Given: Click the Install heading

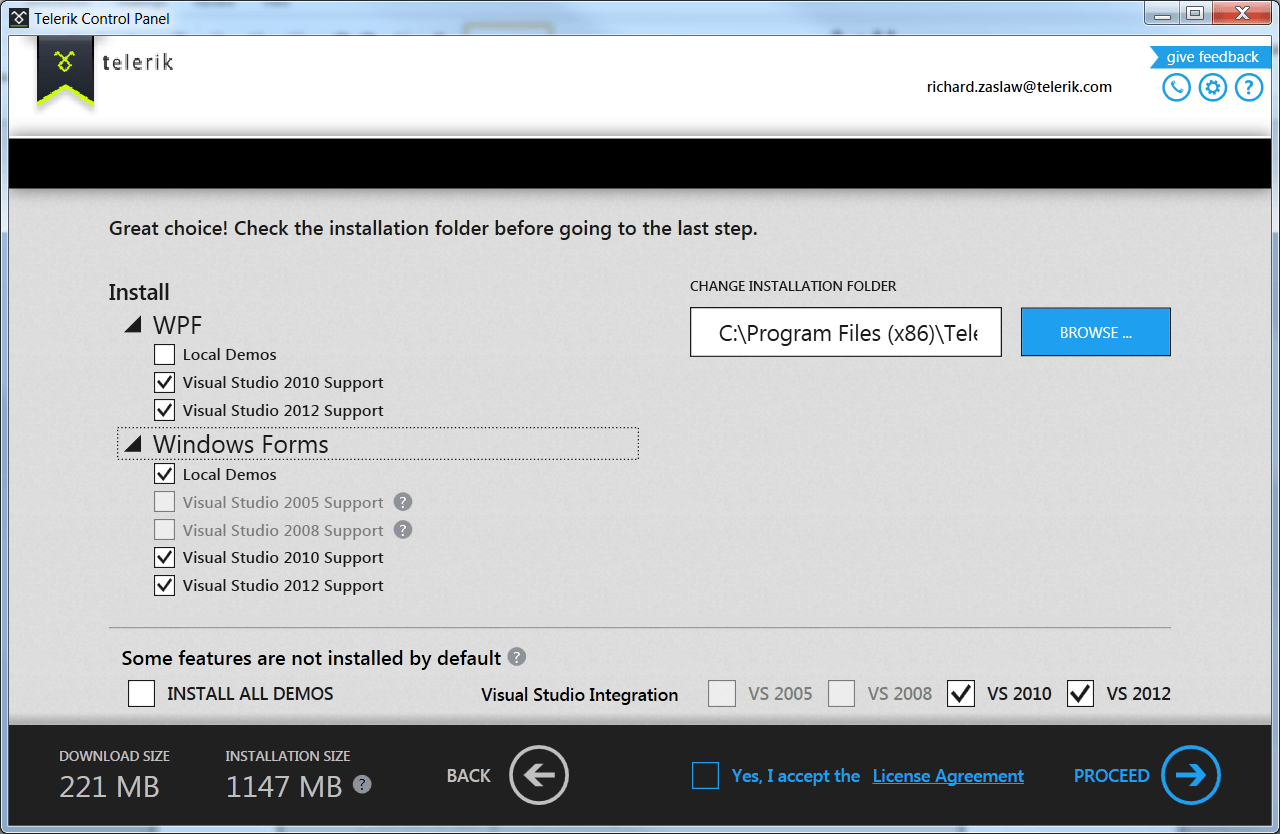Looking at the screenshot, I should point(139,292).
